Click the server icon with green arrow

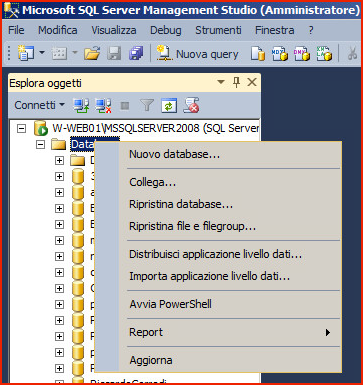pos(41,128)
